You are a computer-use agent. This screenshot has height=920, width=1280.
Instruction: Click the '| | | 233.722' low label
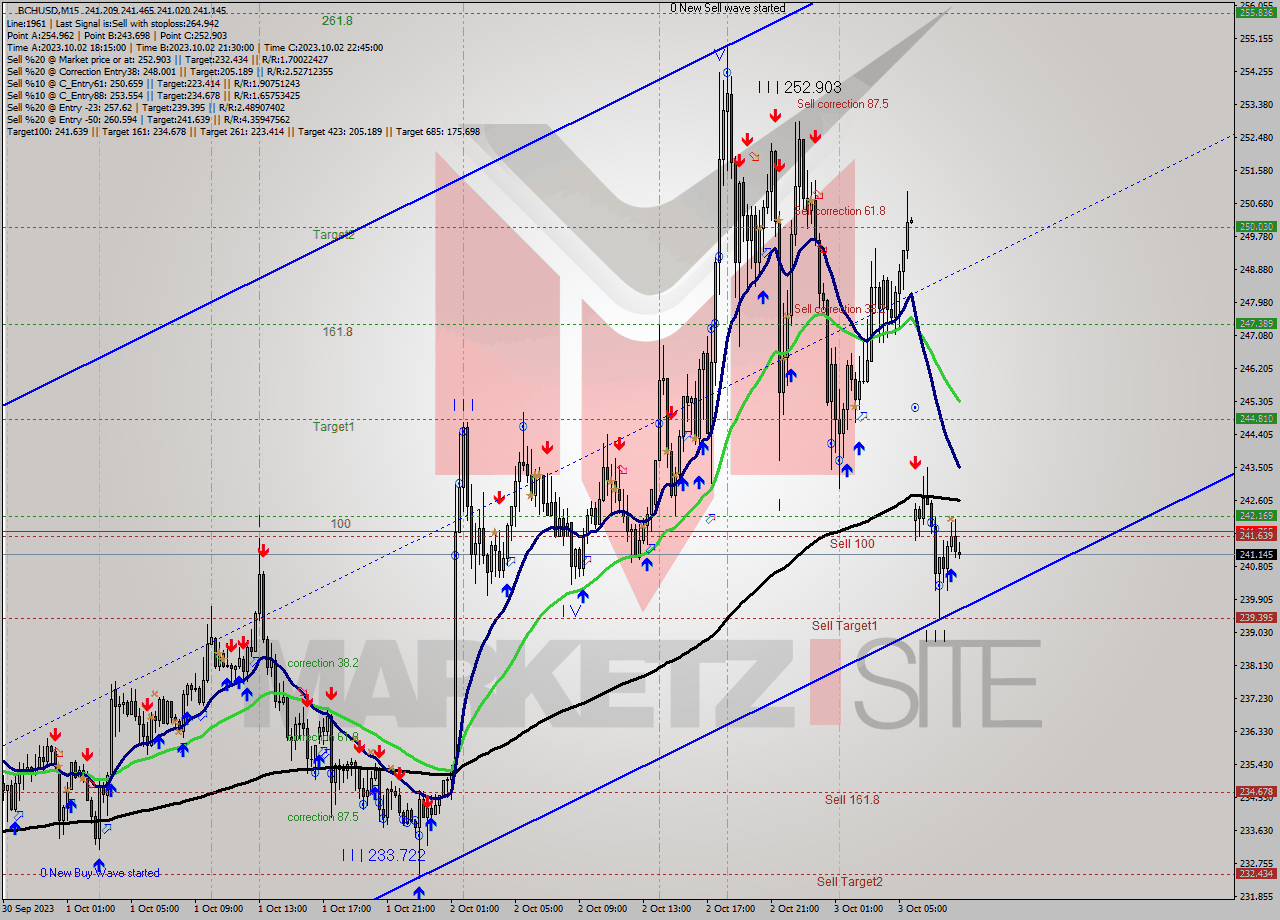point(383,855)
